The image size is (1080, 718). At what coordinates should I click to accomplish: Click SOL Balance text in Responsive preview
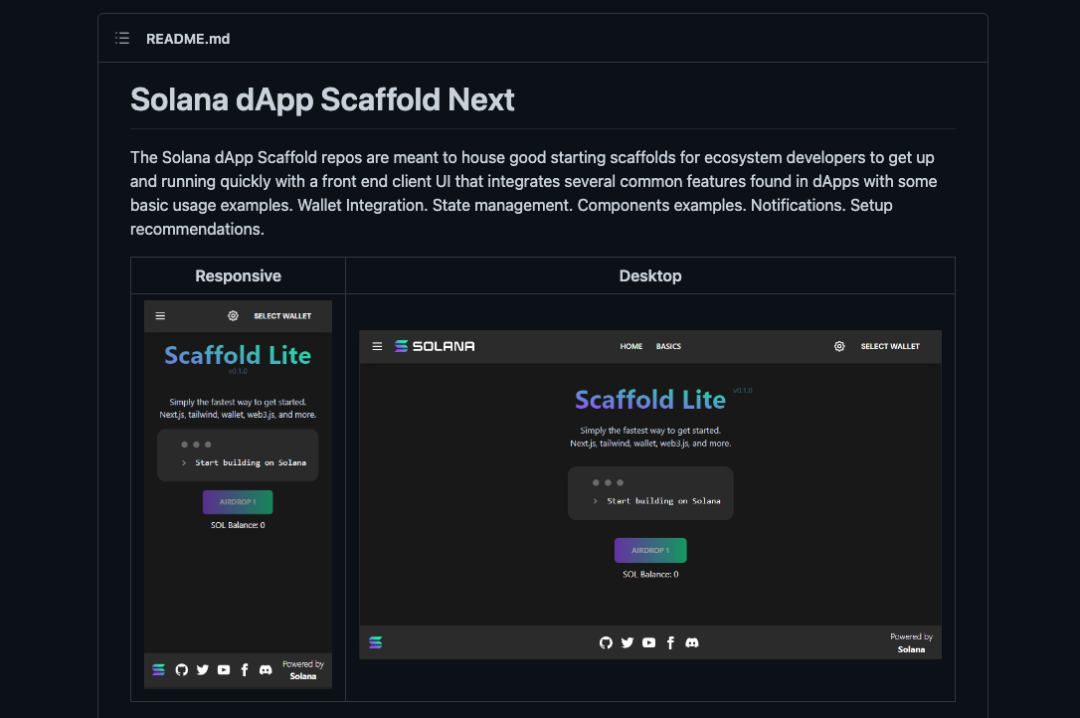pyautogui.click(x=238, y=525)
